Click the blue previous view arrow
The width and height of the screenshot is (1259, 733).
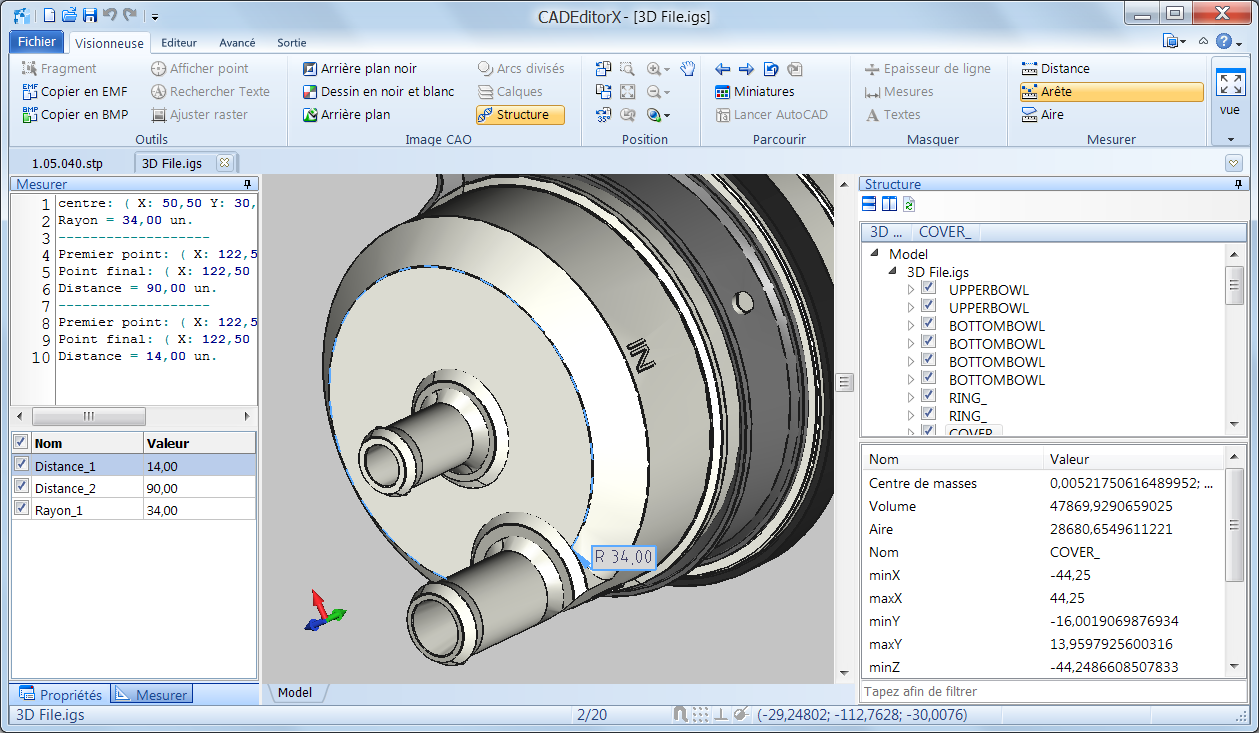723,69
